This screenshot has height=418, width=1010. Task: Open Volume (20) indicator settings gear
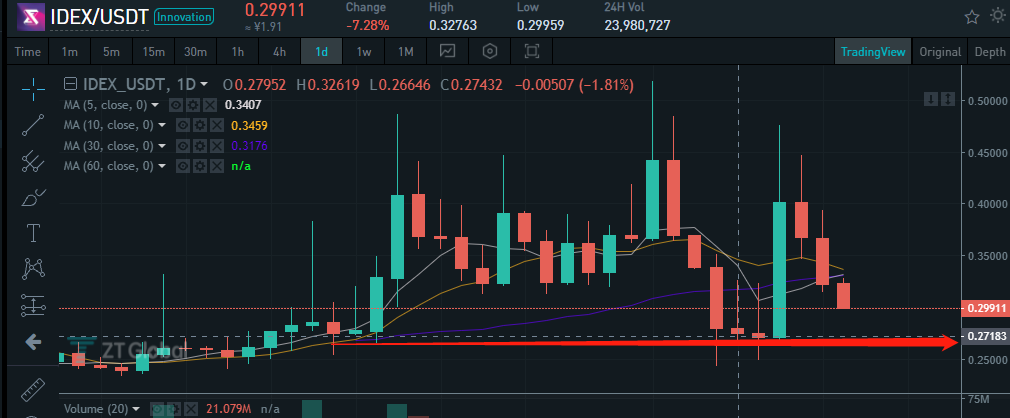[x=173, y=408]
